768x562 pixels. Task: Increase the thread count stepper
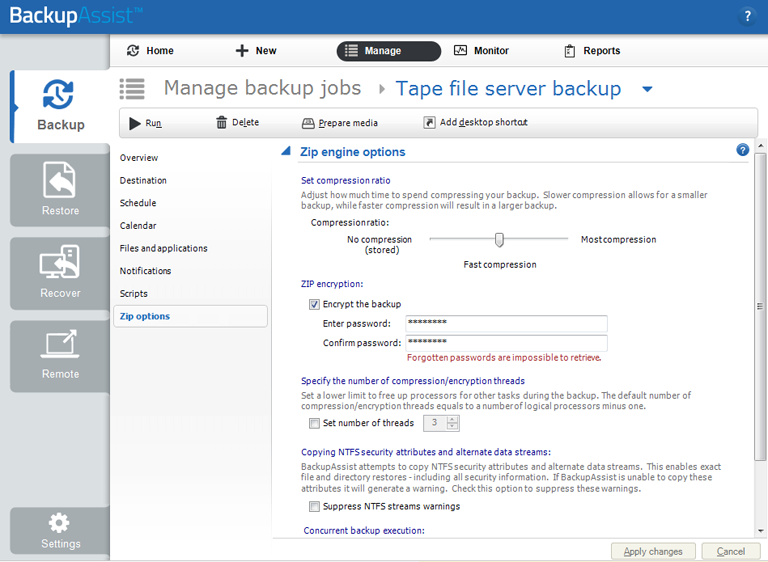coord(453,419)
